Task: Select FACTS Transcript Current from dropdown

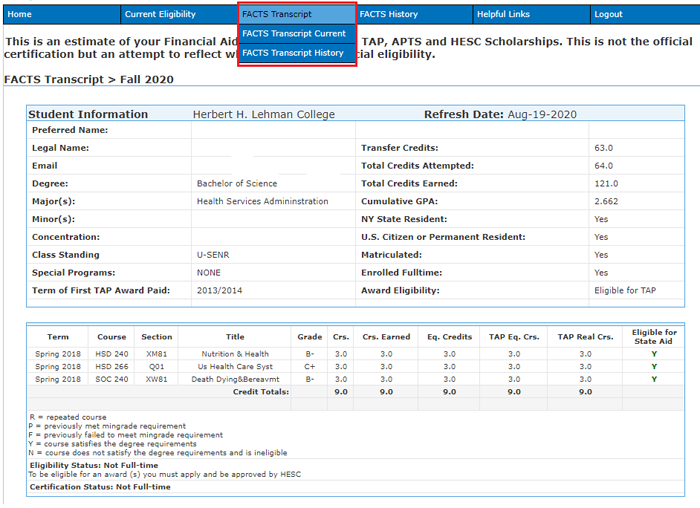Action: pyautogui.click(x=294, y=34)
